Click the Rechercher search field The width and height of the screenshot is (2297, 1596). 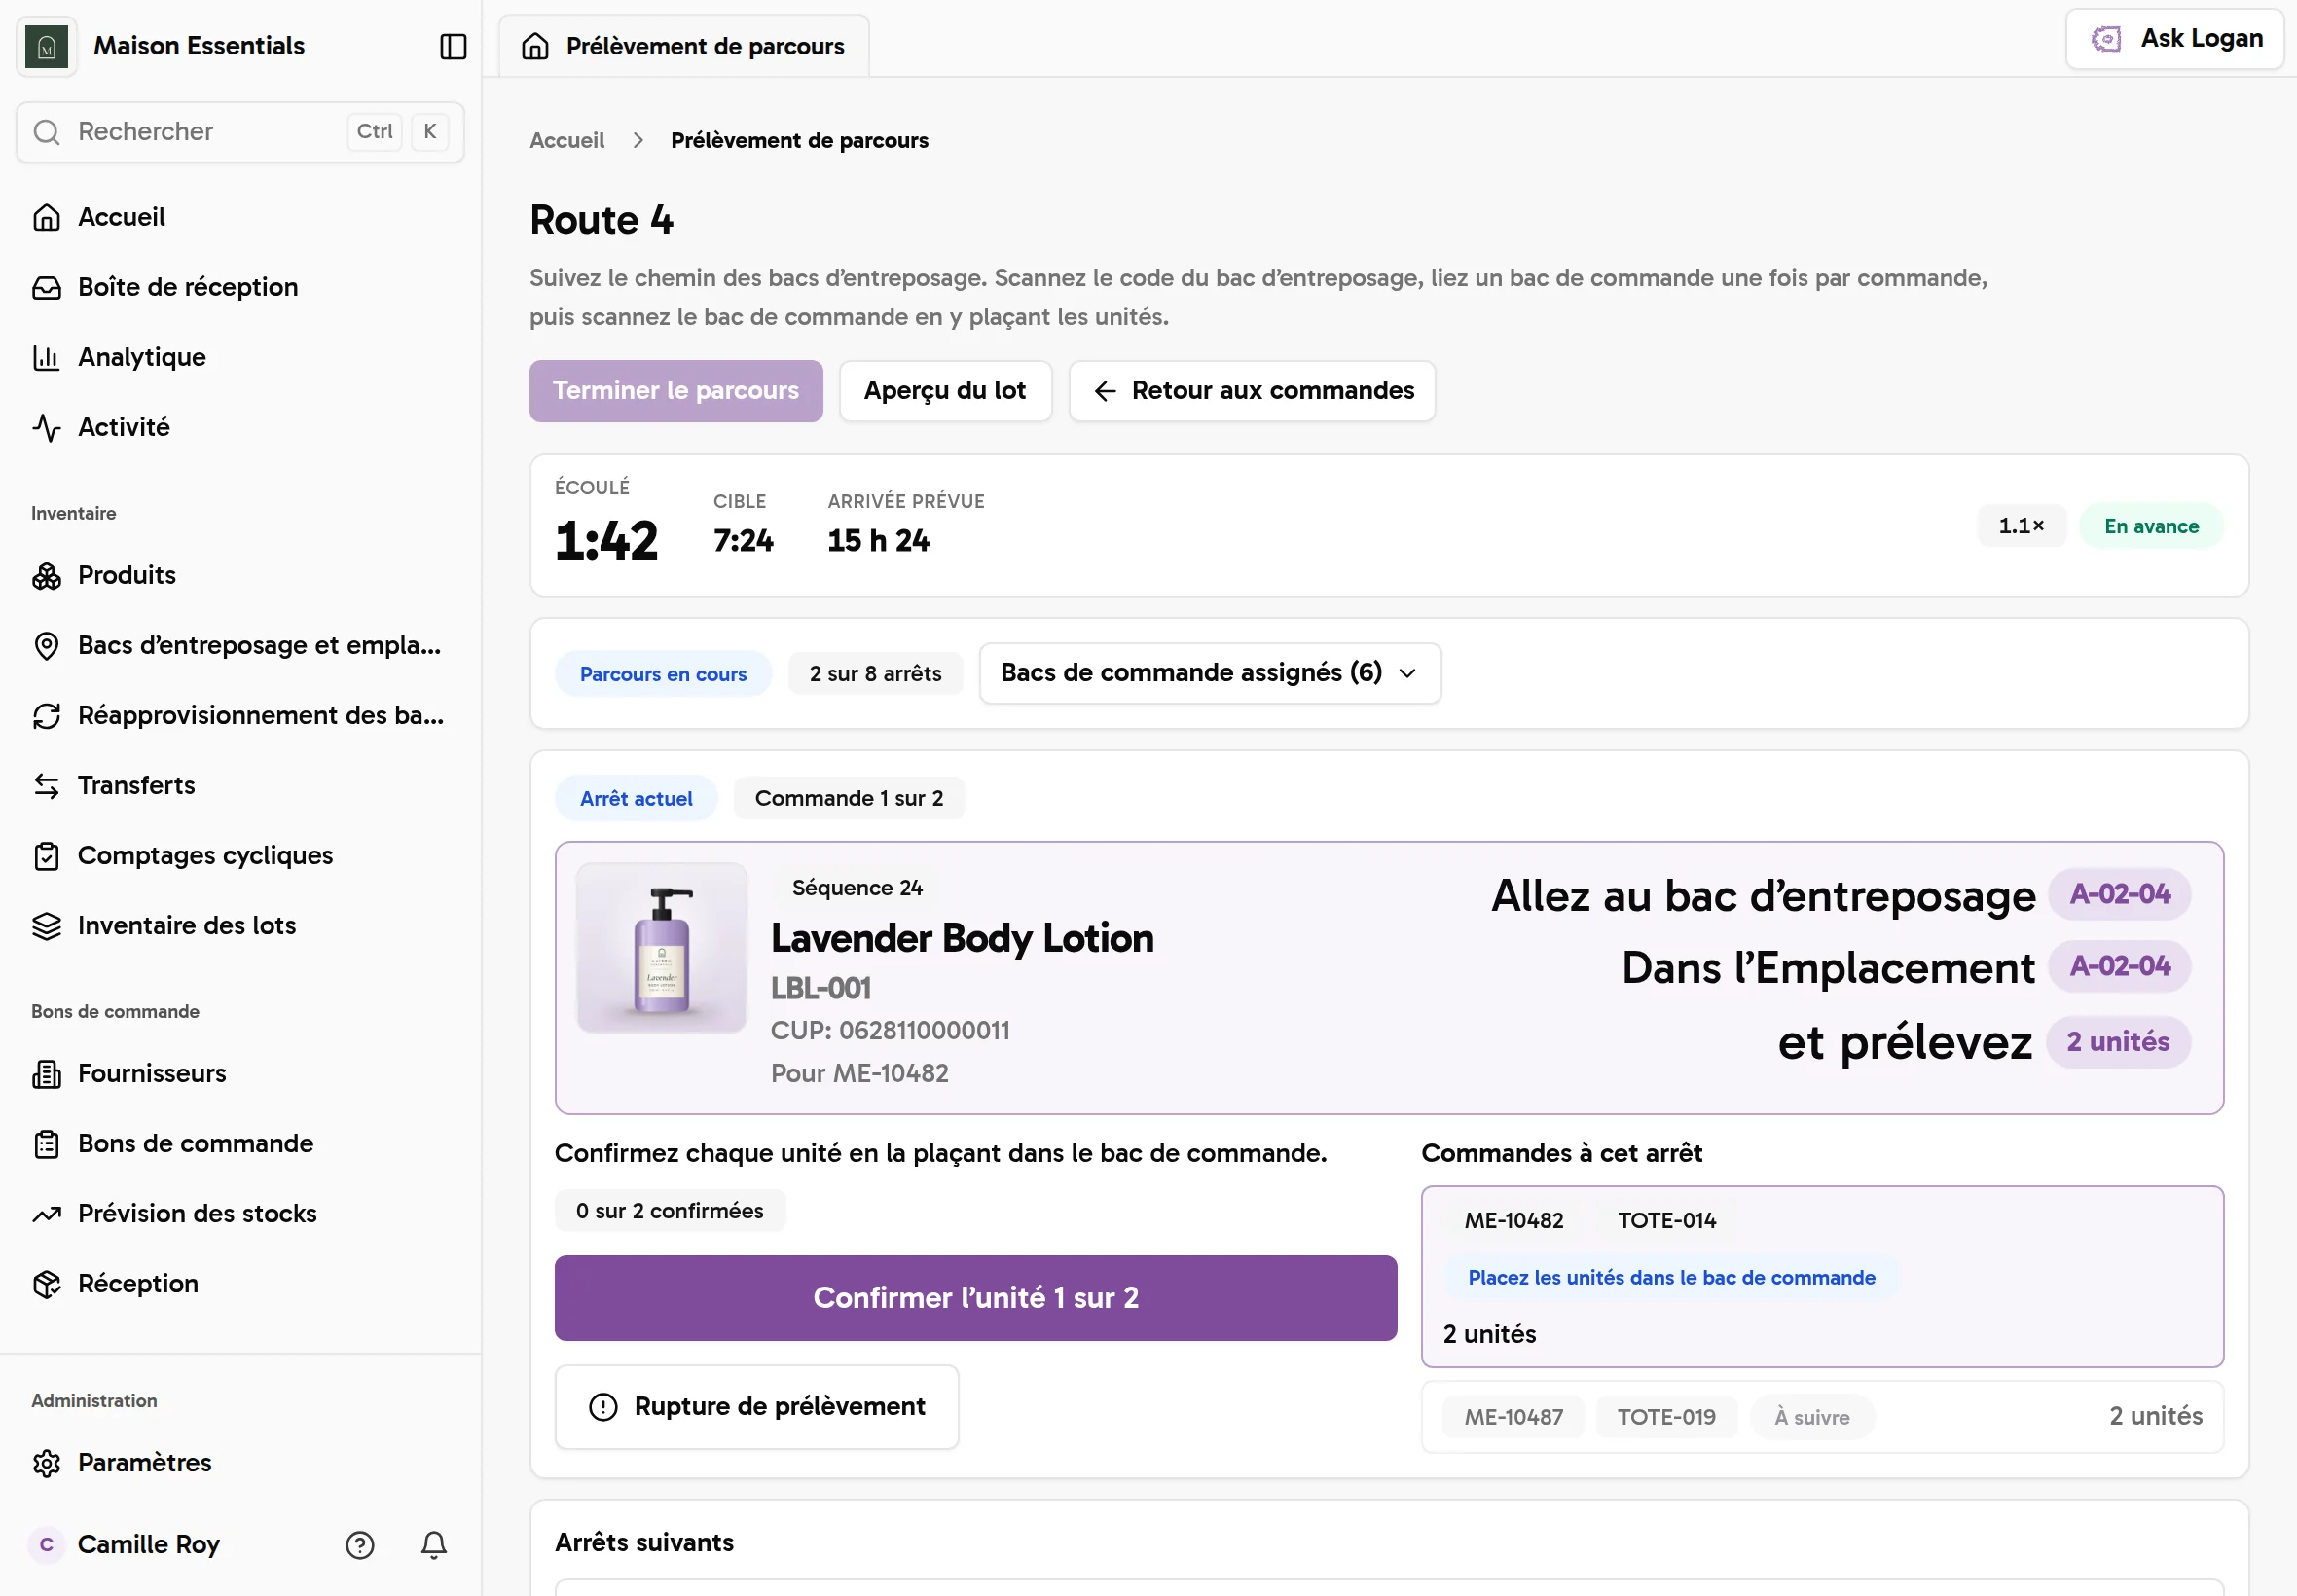[240, 131]
